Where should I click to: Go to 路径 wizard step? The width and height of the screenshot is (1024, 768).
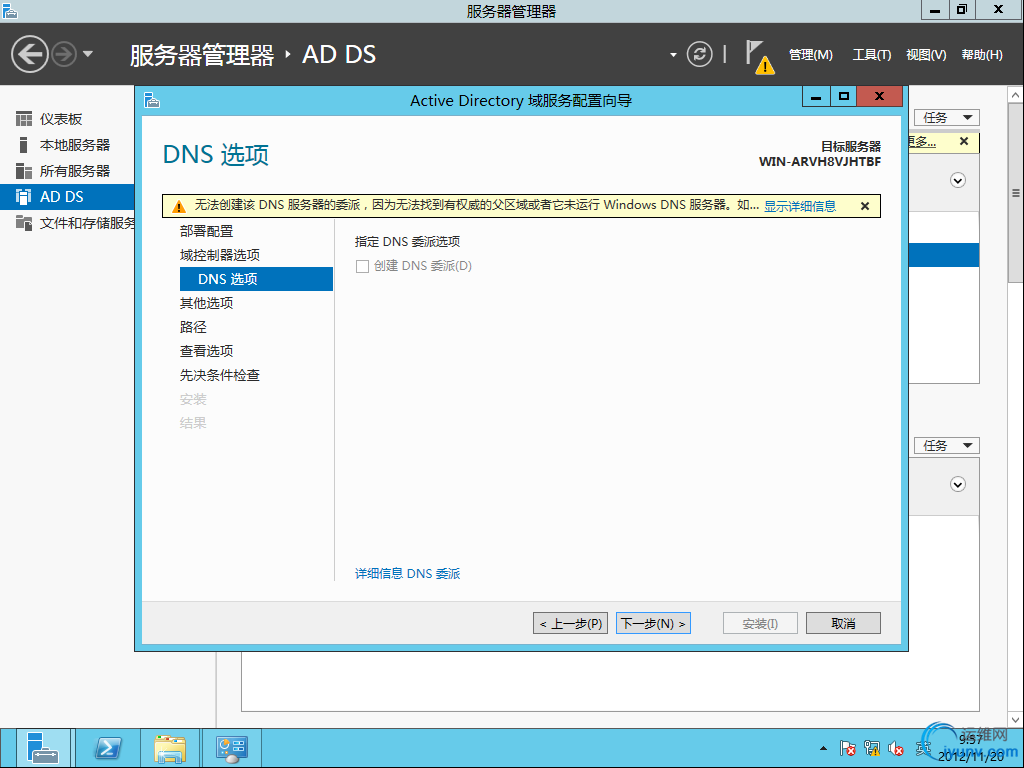tap(193, 327)
